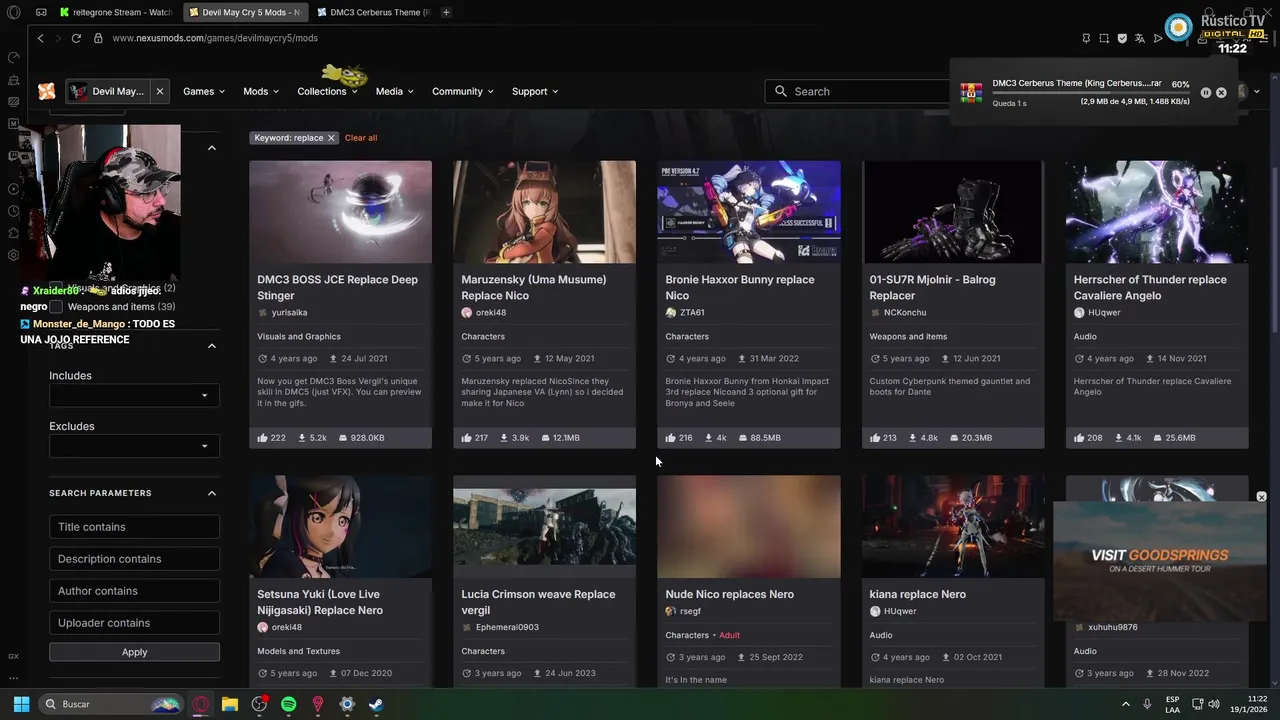
Task: Click the shield ad-blocker icon
Action: (x=1122, y=38)
